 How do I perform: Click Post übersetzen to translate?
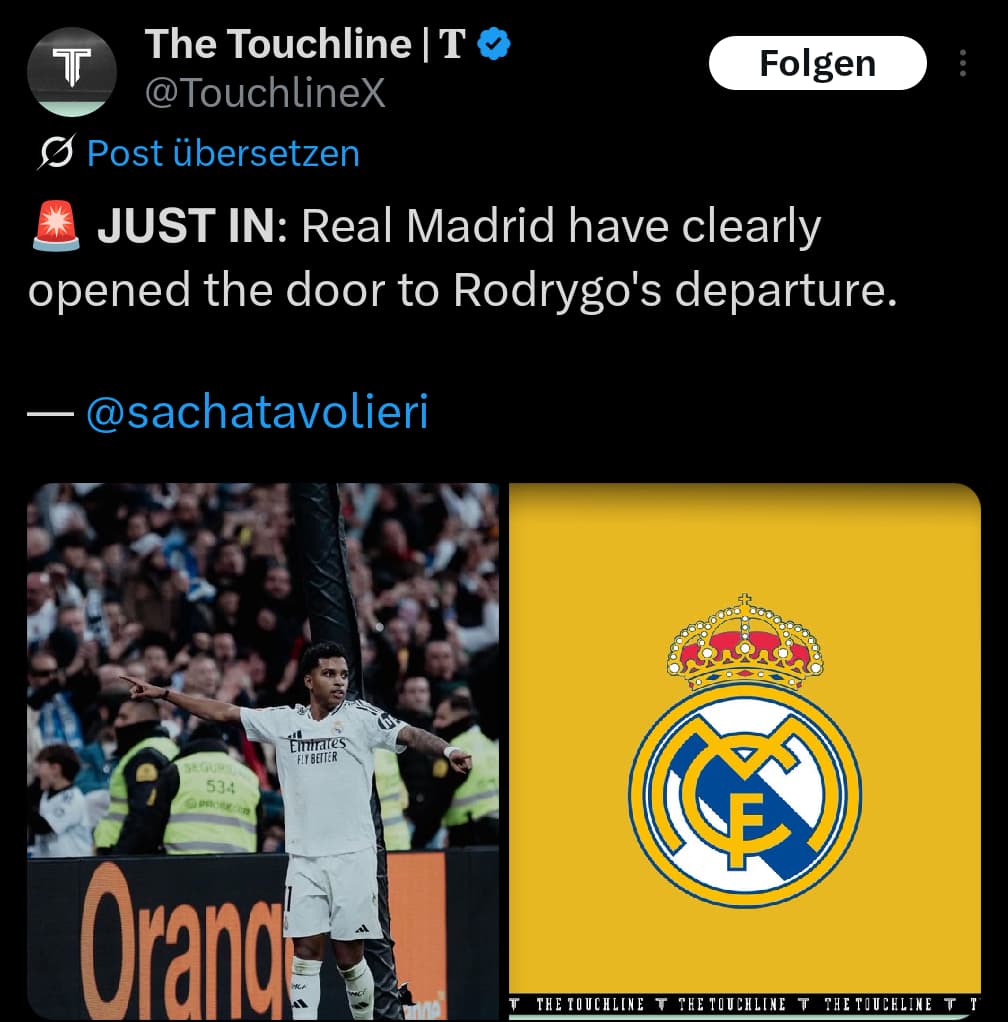click(223, 153)
